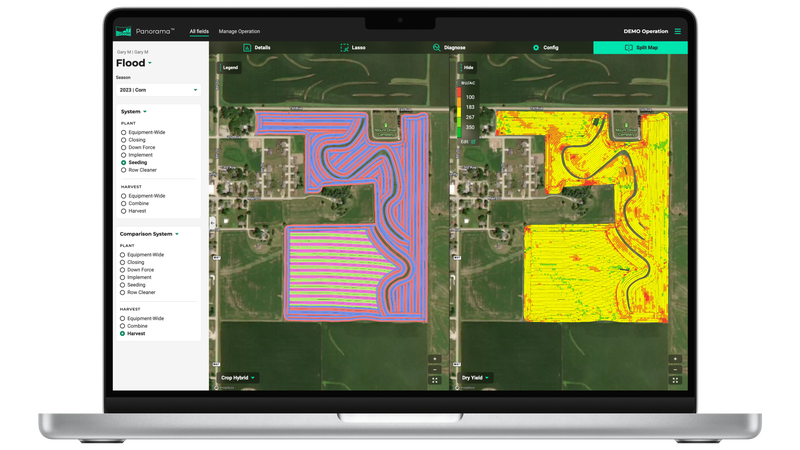Click the red color band in yield legend
800x450 pixels.
[x=459, y=93]
